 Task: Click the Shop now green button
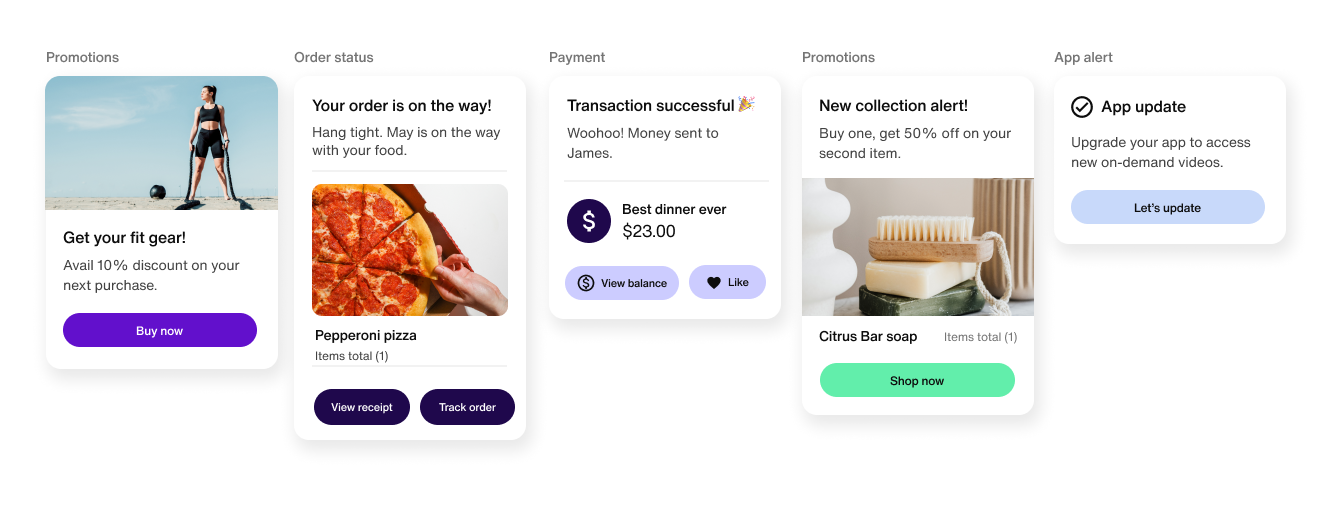[917, 381]
